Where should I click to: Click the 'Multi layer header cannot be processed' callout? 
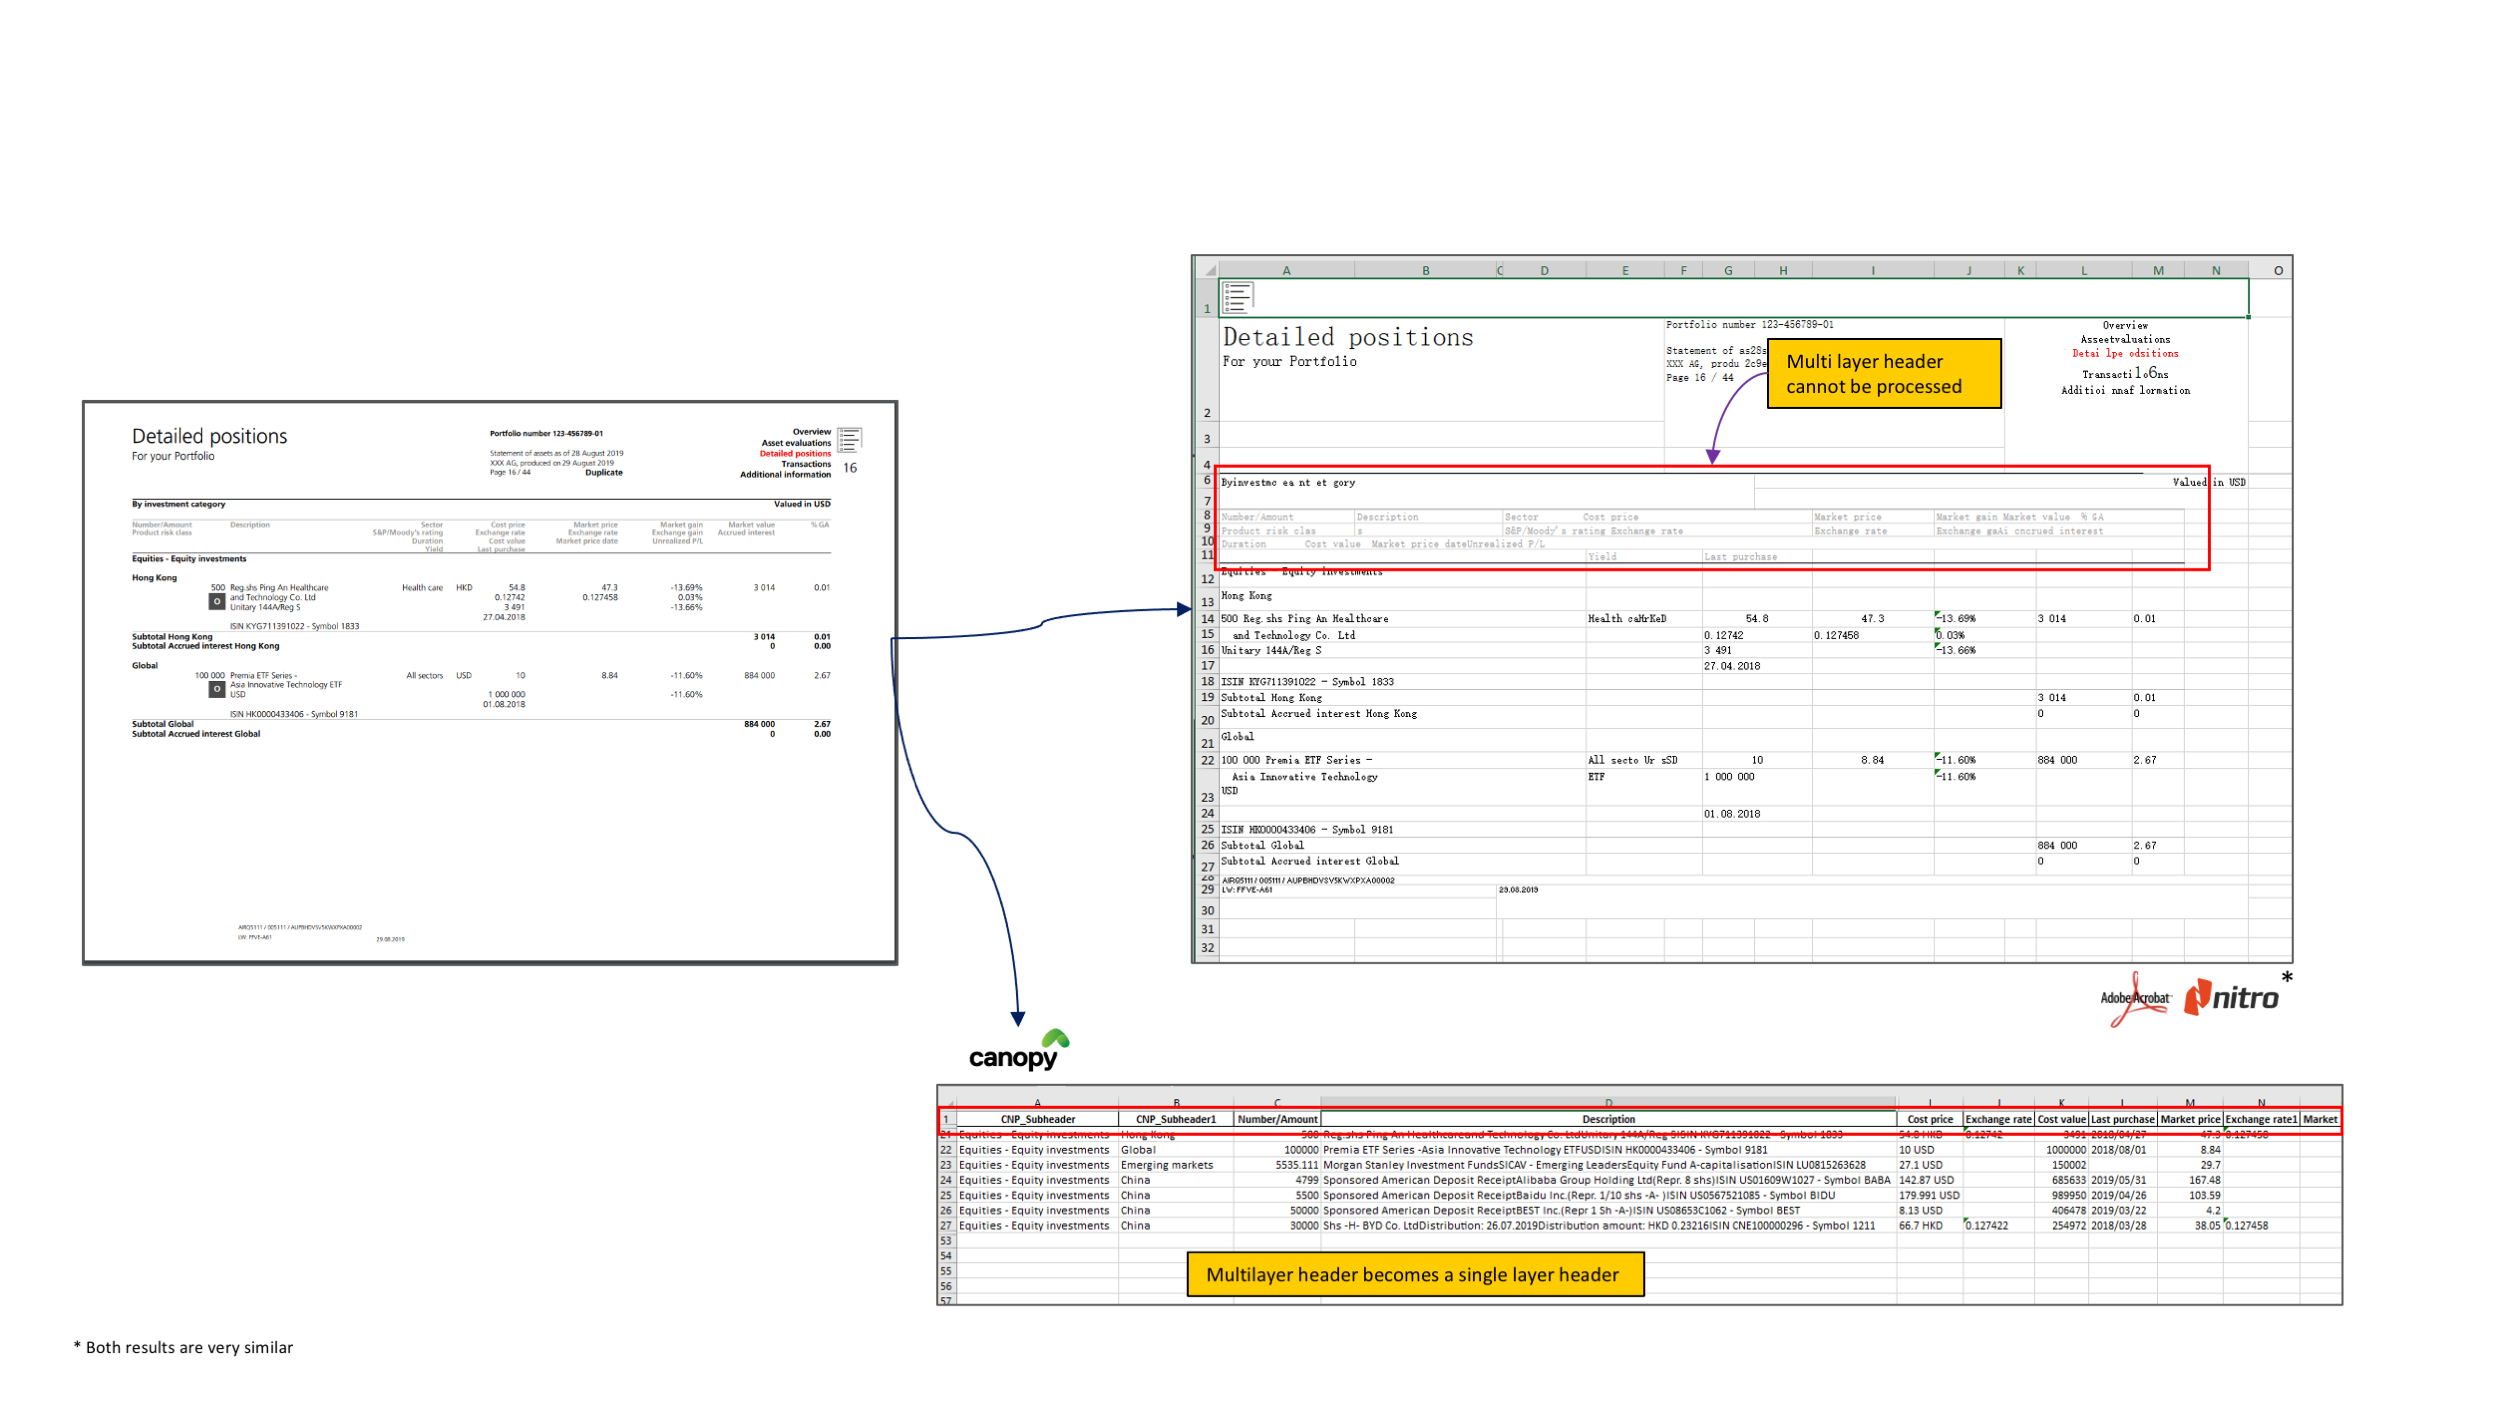[x=1883, y=374]
